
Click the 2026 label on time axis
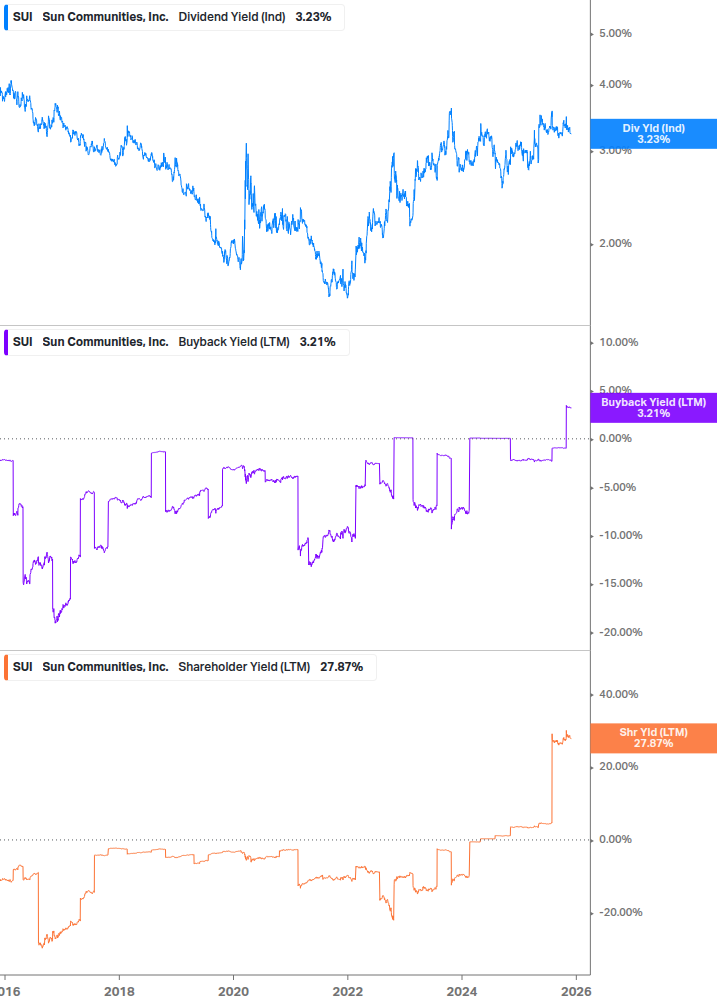(576, 992)
